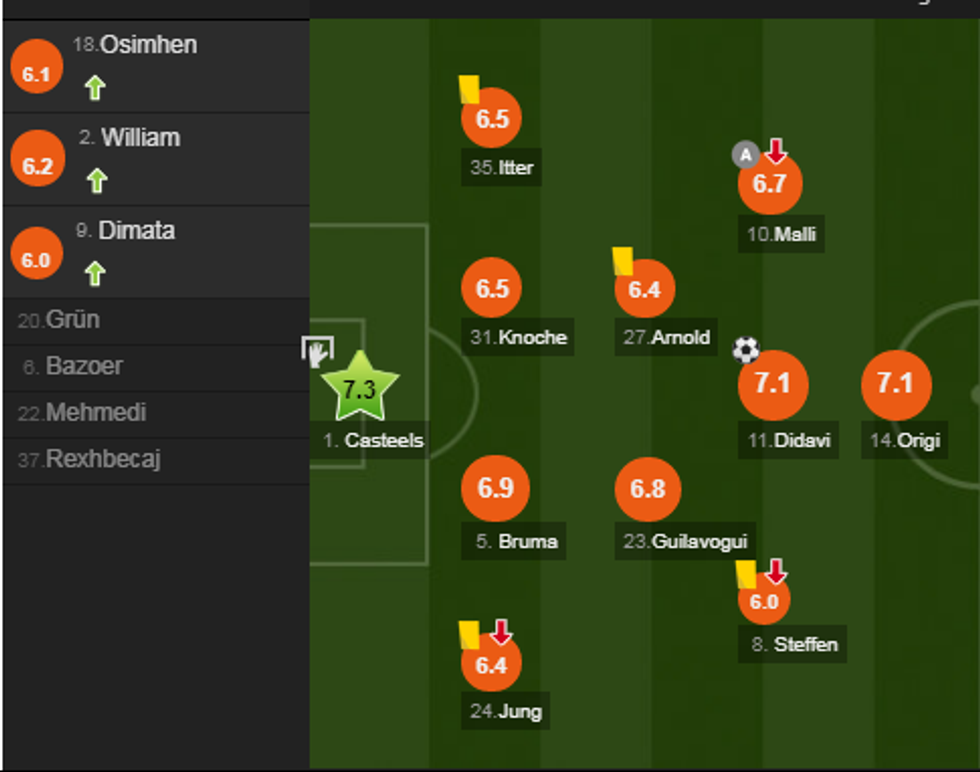Viewport: 980px width, 772px height.
Task: Click Mehmedi in the substitutes list
Action: point(95,413)
